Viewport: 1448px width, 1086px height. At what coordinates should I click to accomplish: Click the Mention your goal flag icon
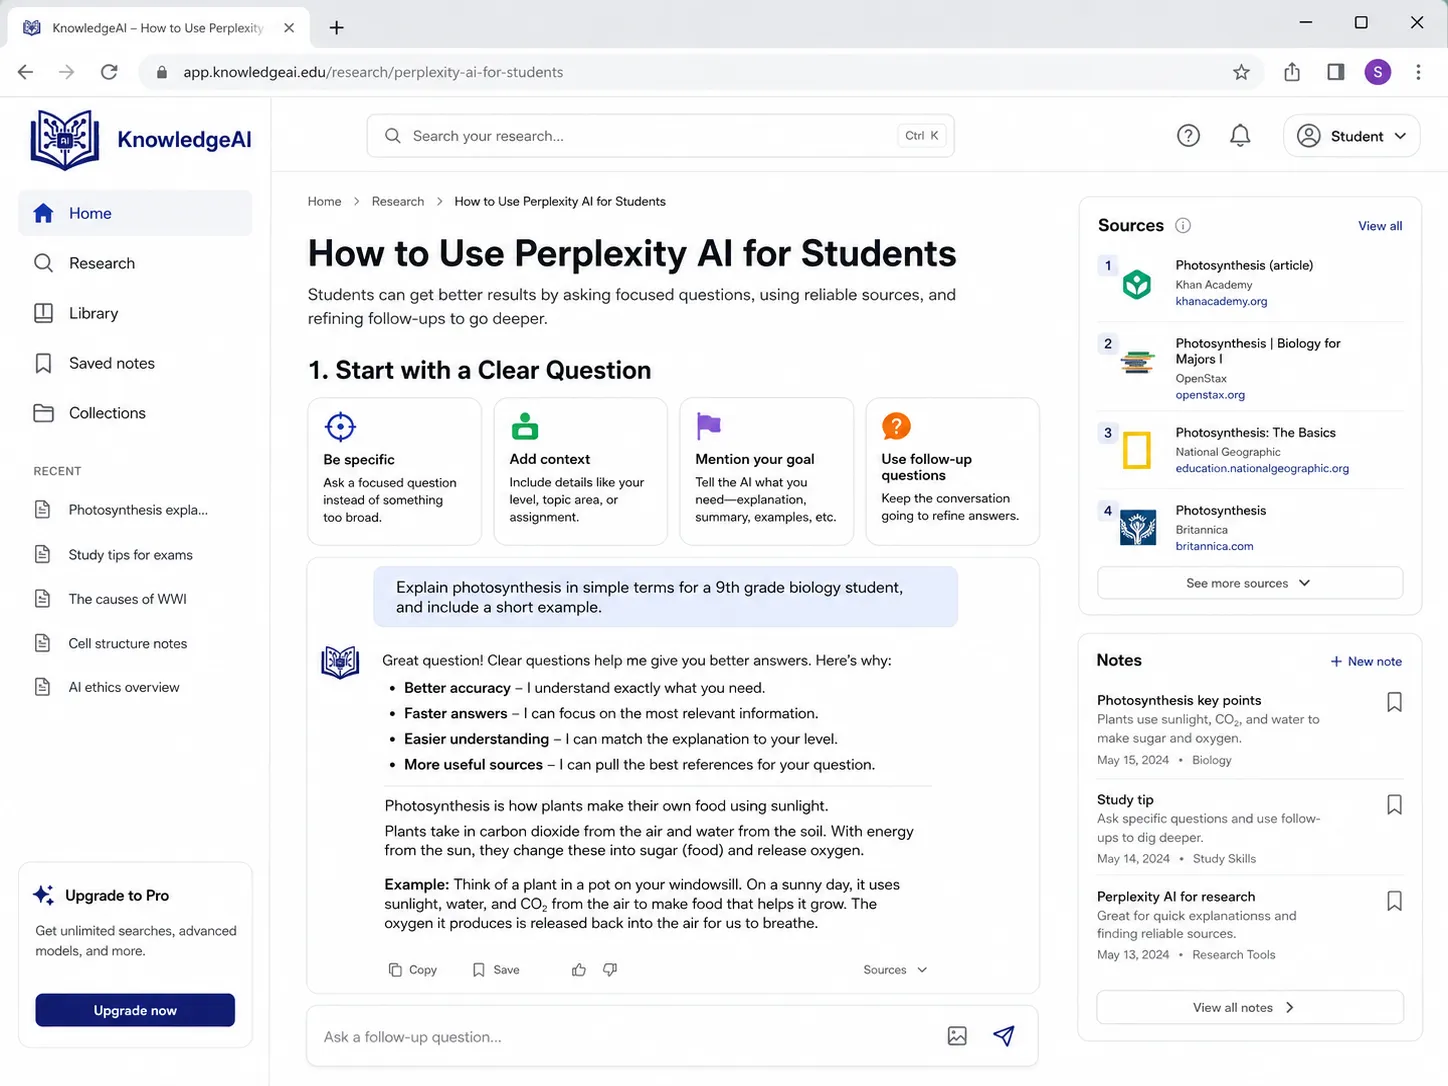click(709, 426)
